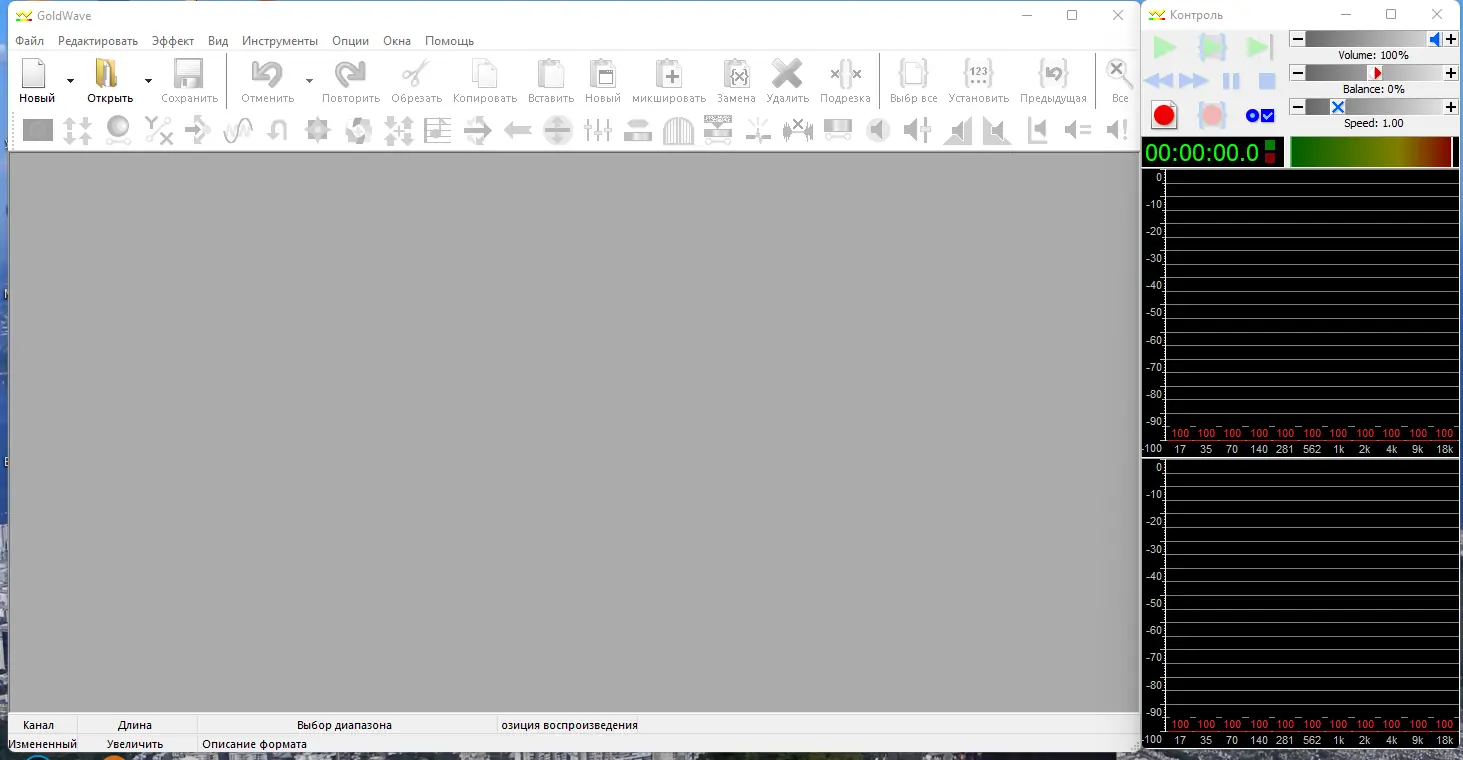
Task: Open the Редактировать menu
Action: (x=98, y=41)
